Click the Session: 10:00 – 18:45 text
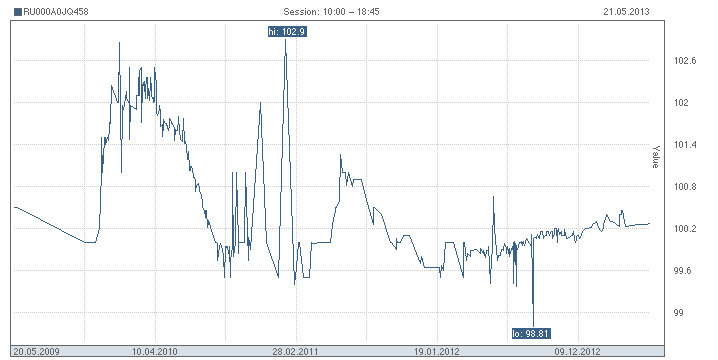Viewport: 718px width, 360px height. pyautogui.click(x=332, y=12)
